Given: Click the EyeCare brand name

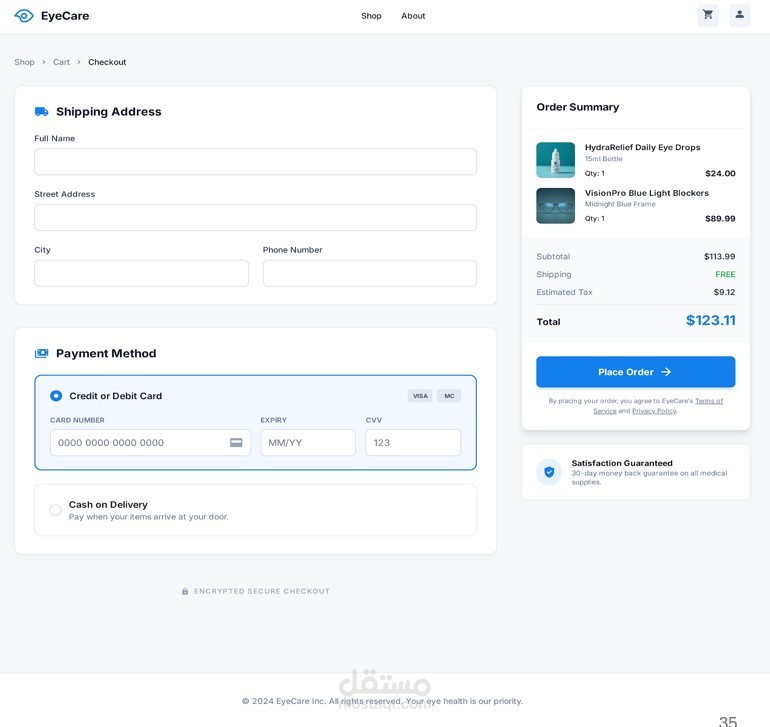Looking at the screenshot, I should [x=65, y=16].
